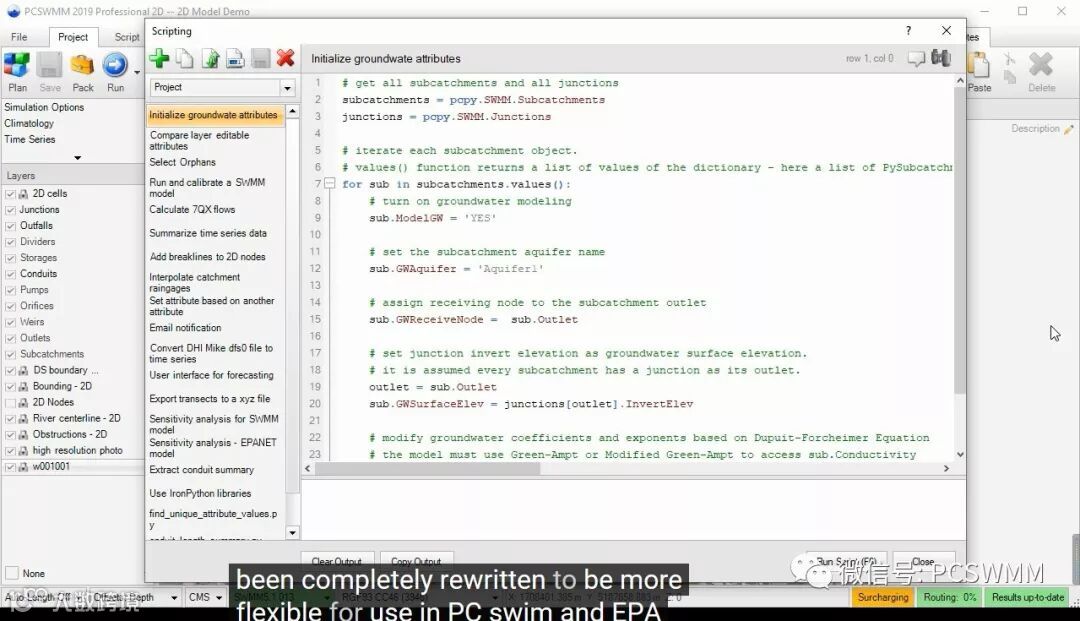Toggle the Subcatchments layer checkbox
The height and width of the screenshot is (621, 1080).
coord(10,355)
